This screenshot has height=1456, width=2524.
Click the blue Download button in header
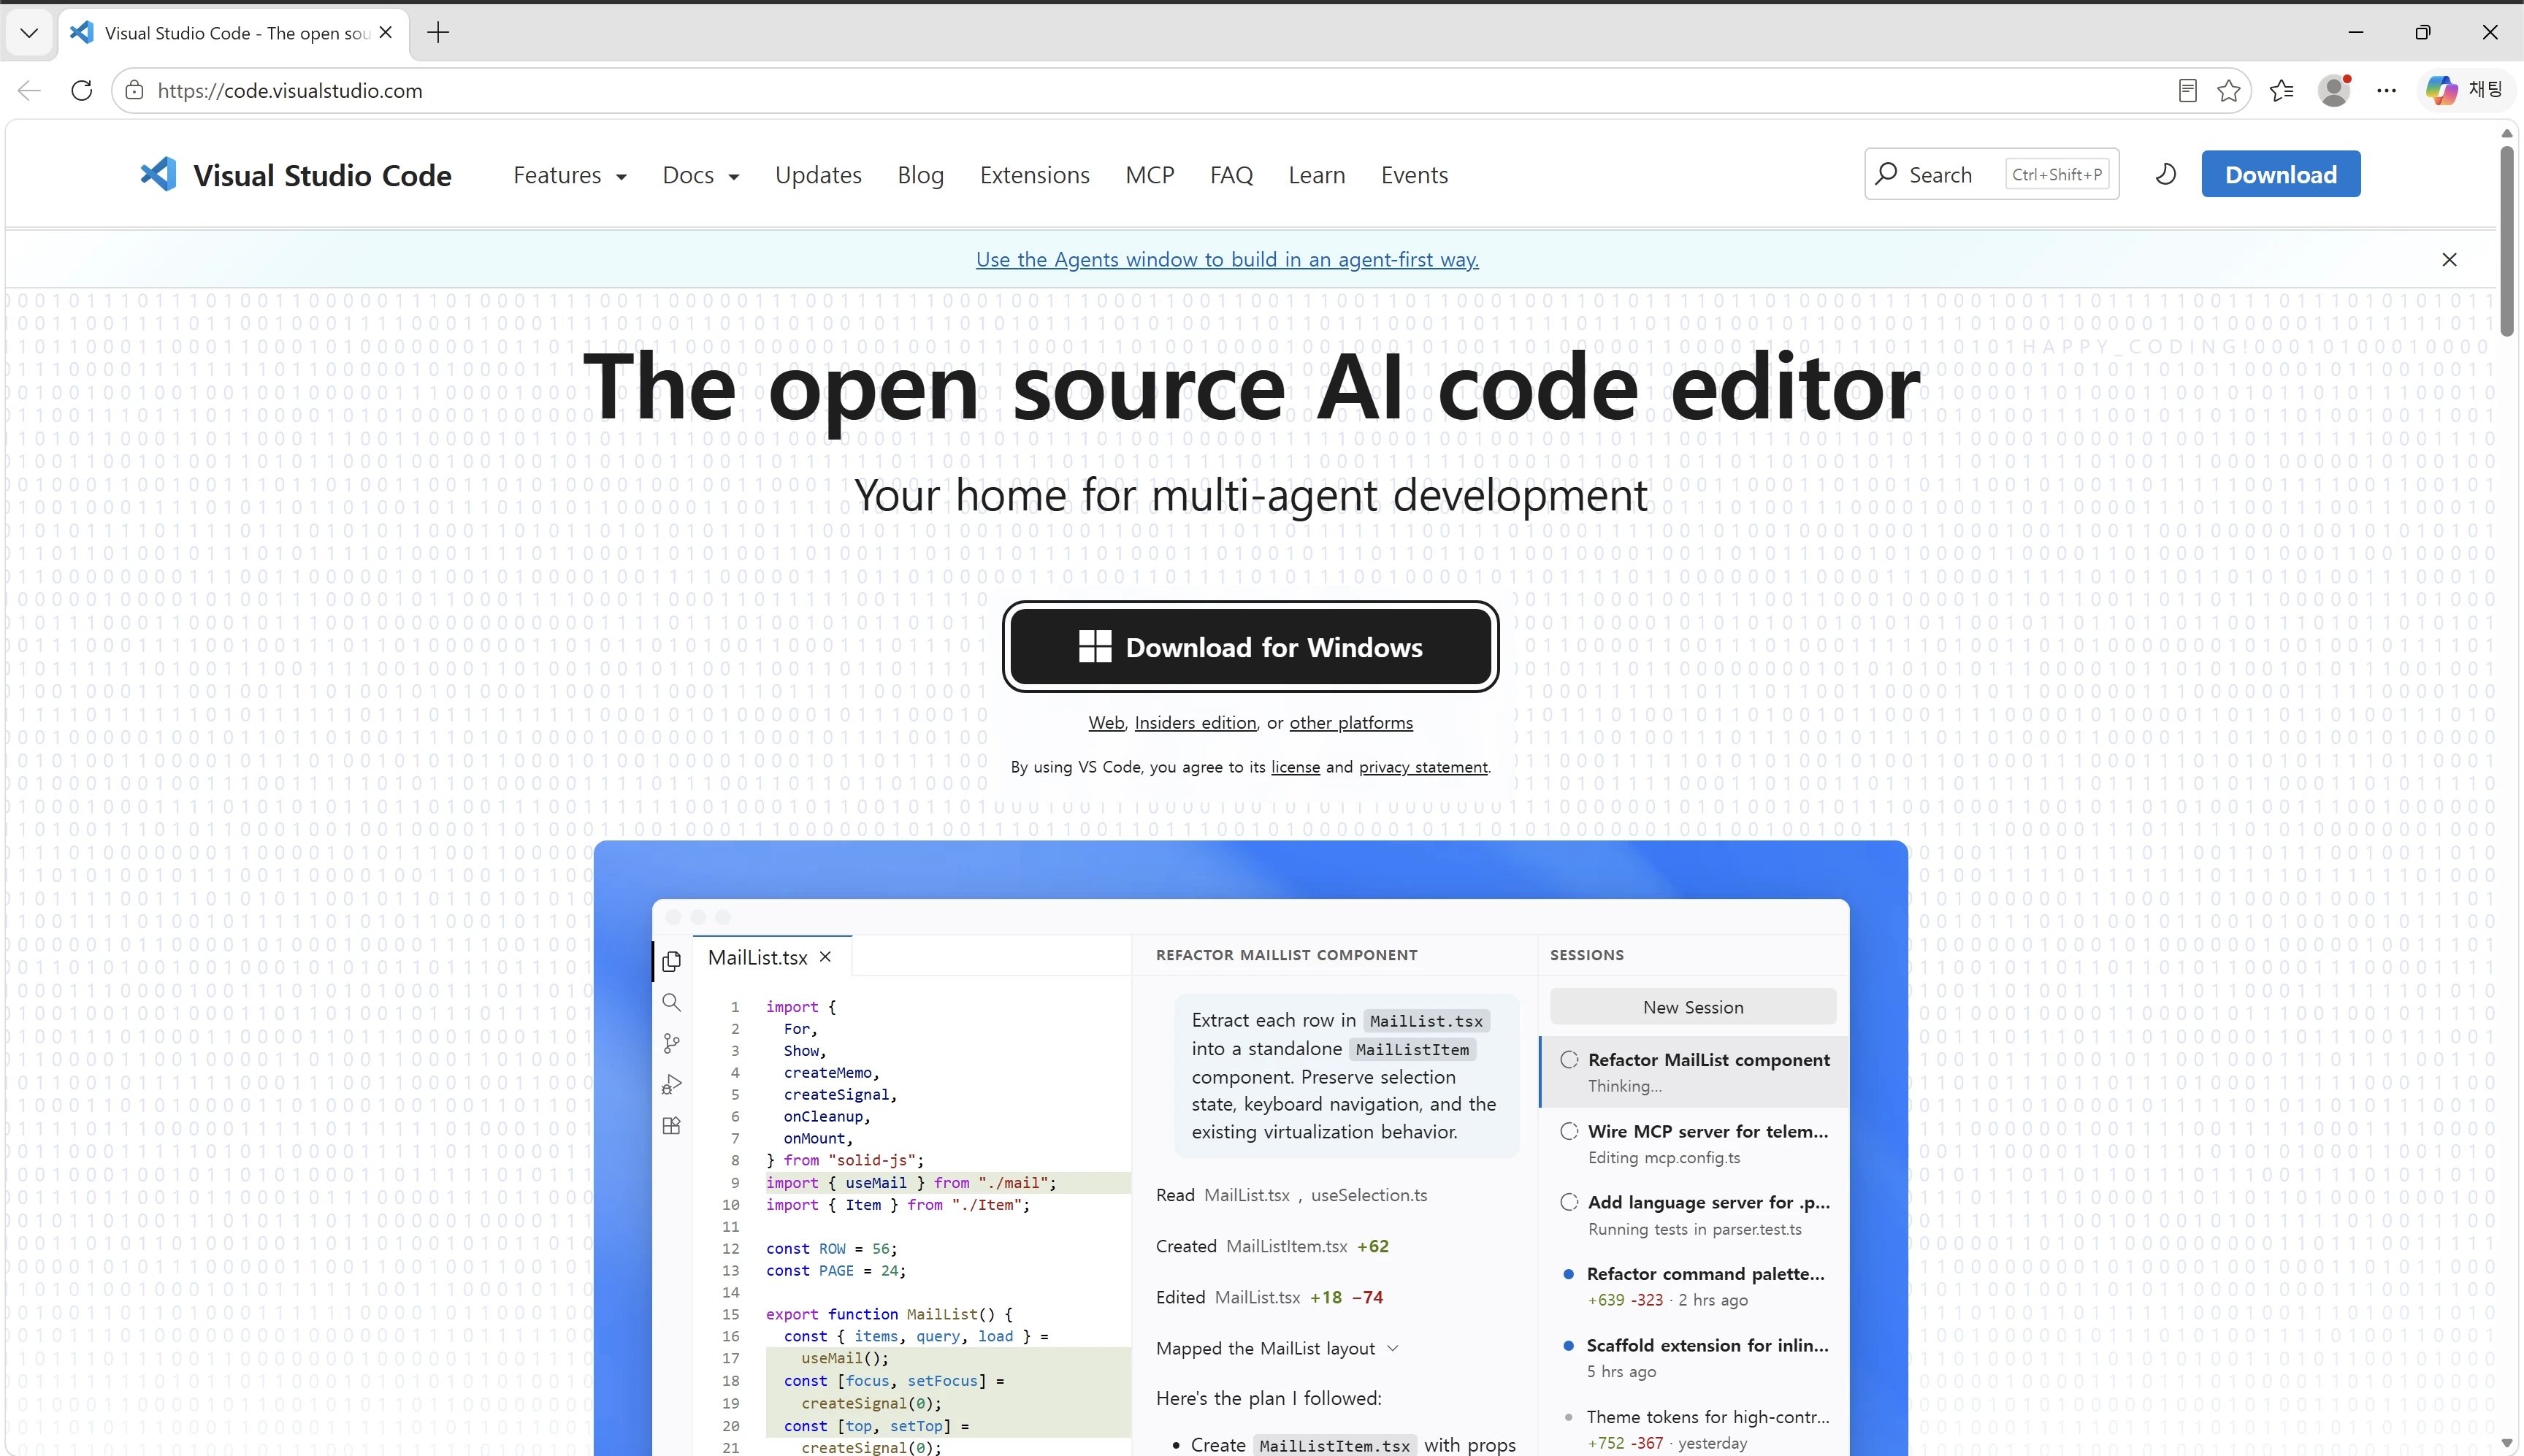2280,174
